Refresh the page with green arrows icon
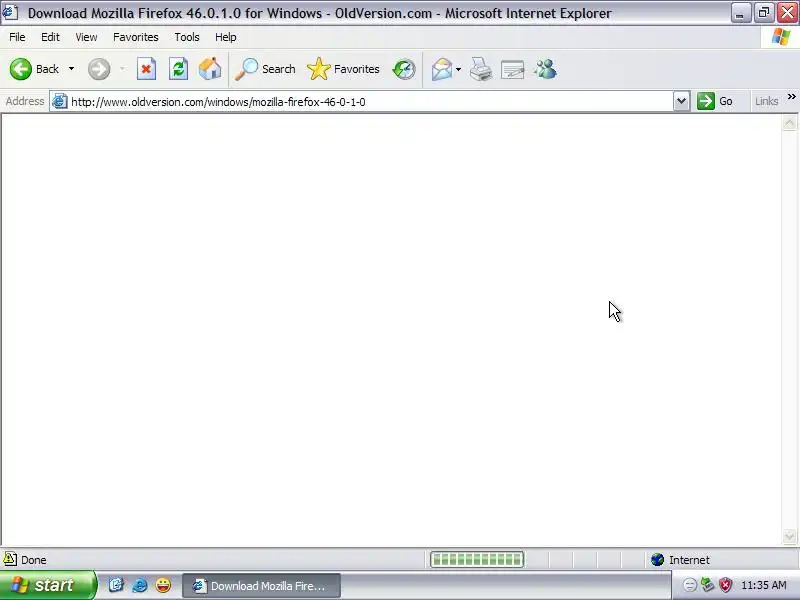This screenshot has height=600, width=800. pyautogui.click(x=179, y=69)
